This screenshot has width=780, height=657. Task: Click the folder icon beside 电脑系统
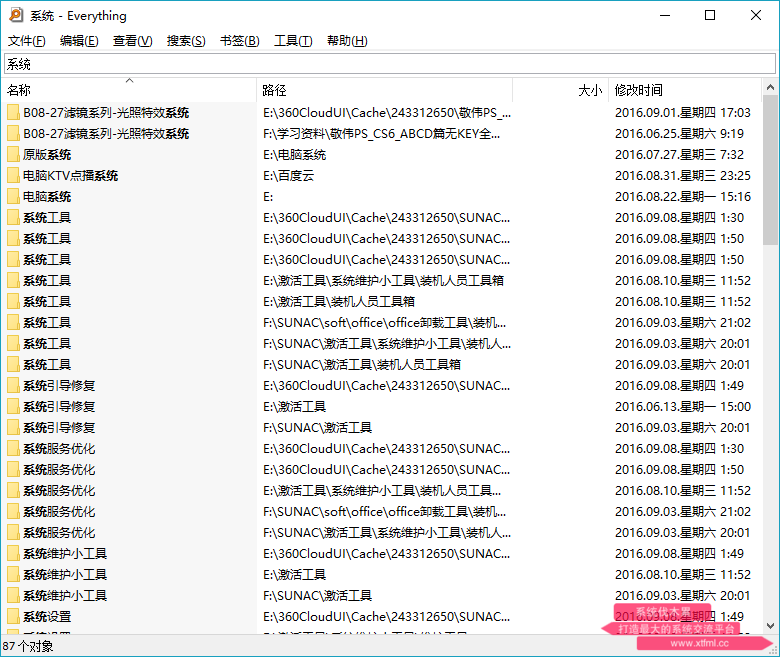point(13,196)
